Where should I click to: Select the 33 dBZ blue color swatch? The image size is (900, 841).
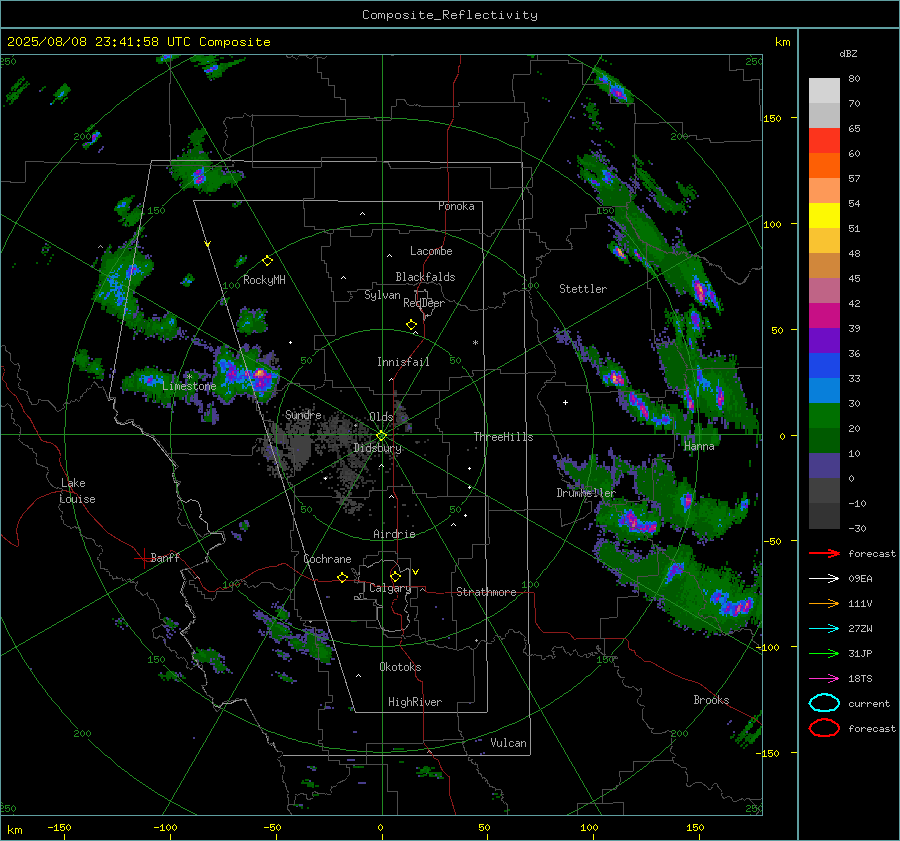[824, 365]
